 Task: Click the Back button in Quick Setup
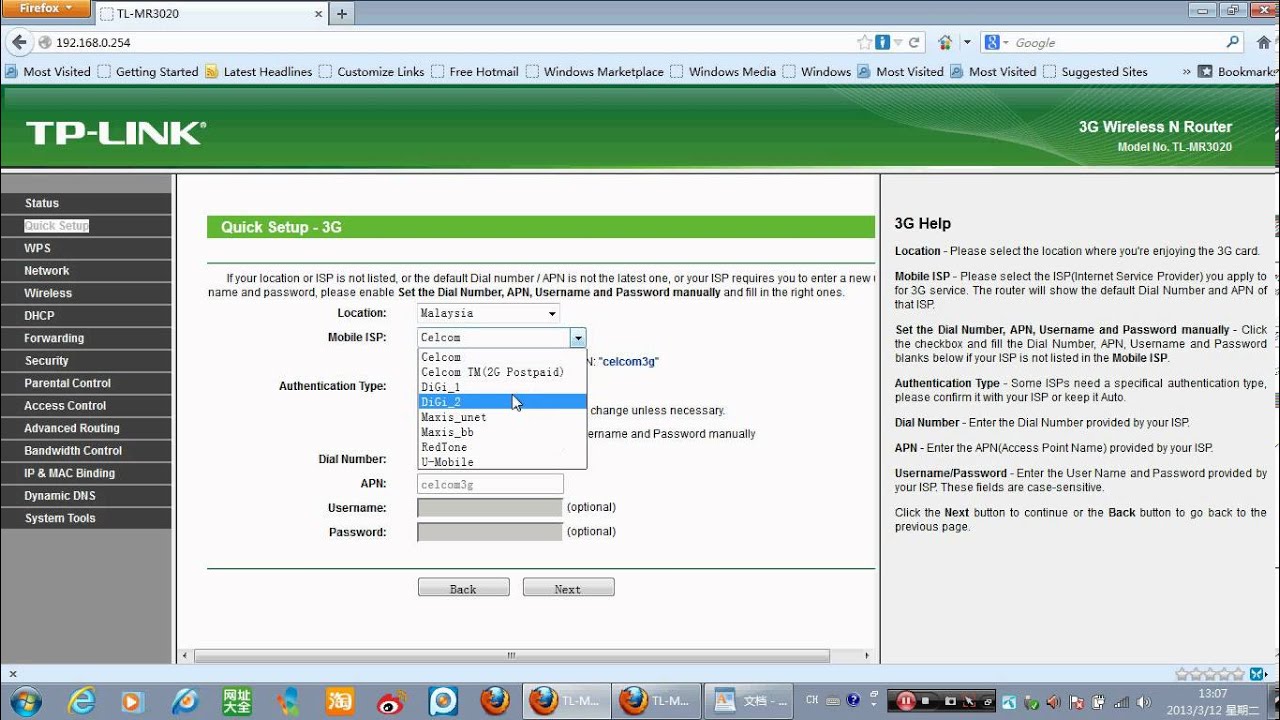click(x=463, y=588)
